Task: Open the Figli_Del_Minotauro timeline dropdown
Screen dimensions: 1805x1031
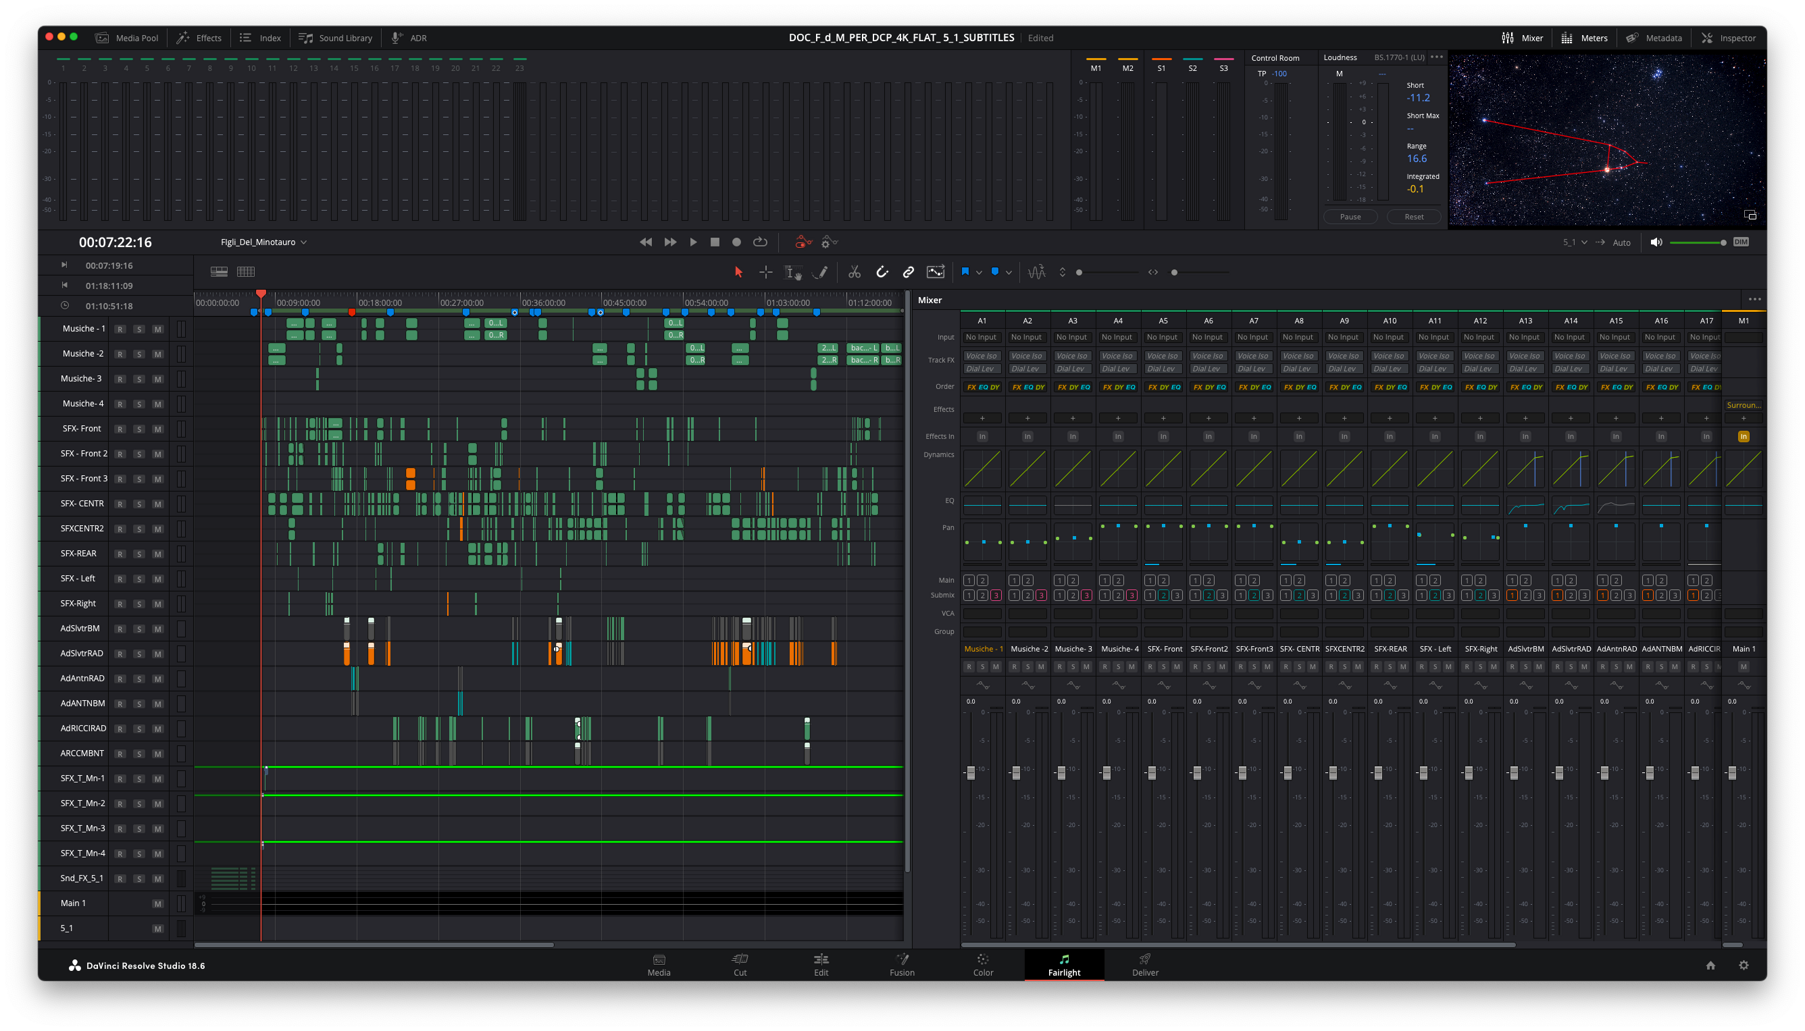Action: point(264,242)
